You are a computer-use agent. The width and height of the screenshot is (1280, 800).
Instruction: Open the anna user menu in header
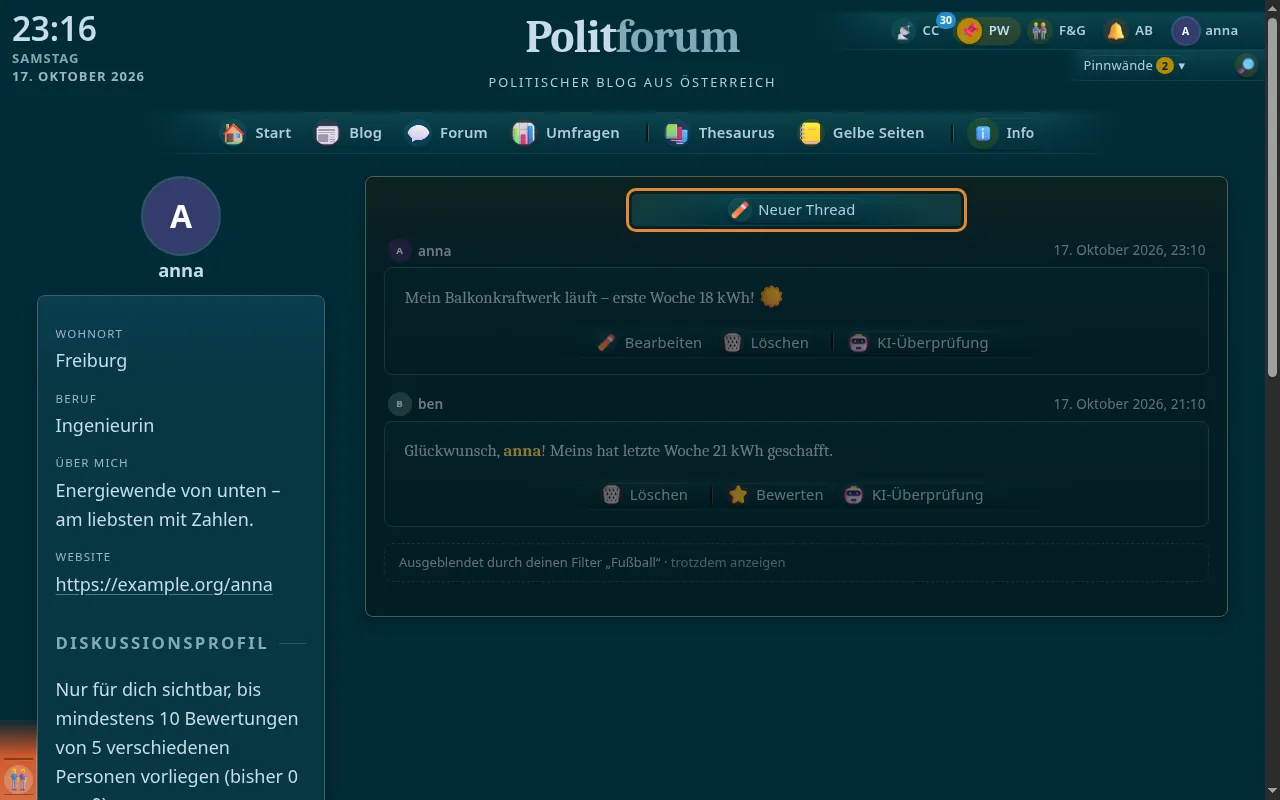click(1206, 31)
